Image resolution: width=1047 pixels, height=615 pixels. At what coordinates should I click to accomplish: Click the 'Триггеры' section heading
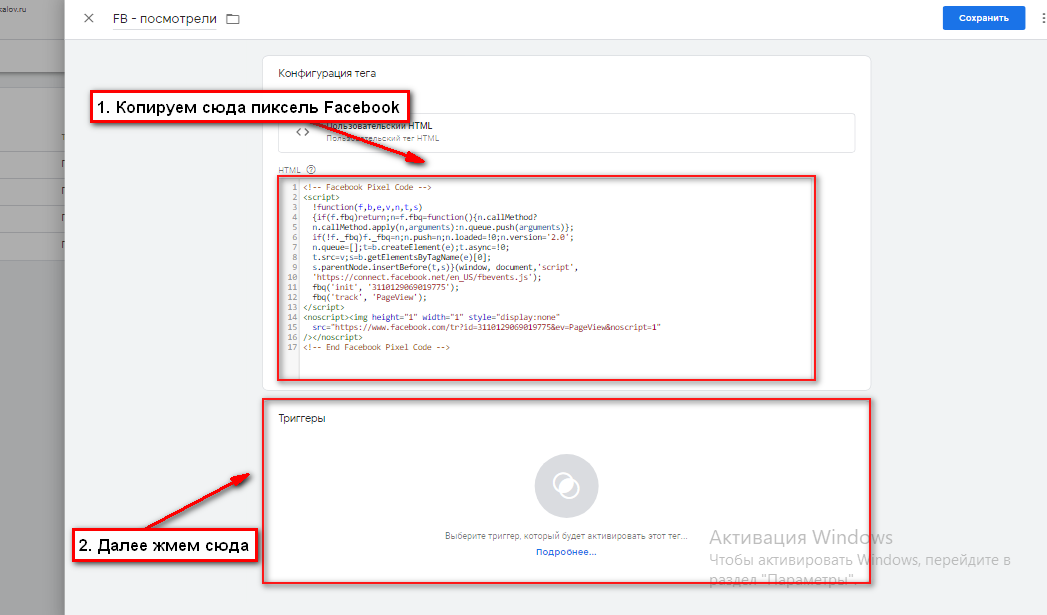point(302,418)
